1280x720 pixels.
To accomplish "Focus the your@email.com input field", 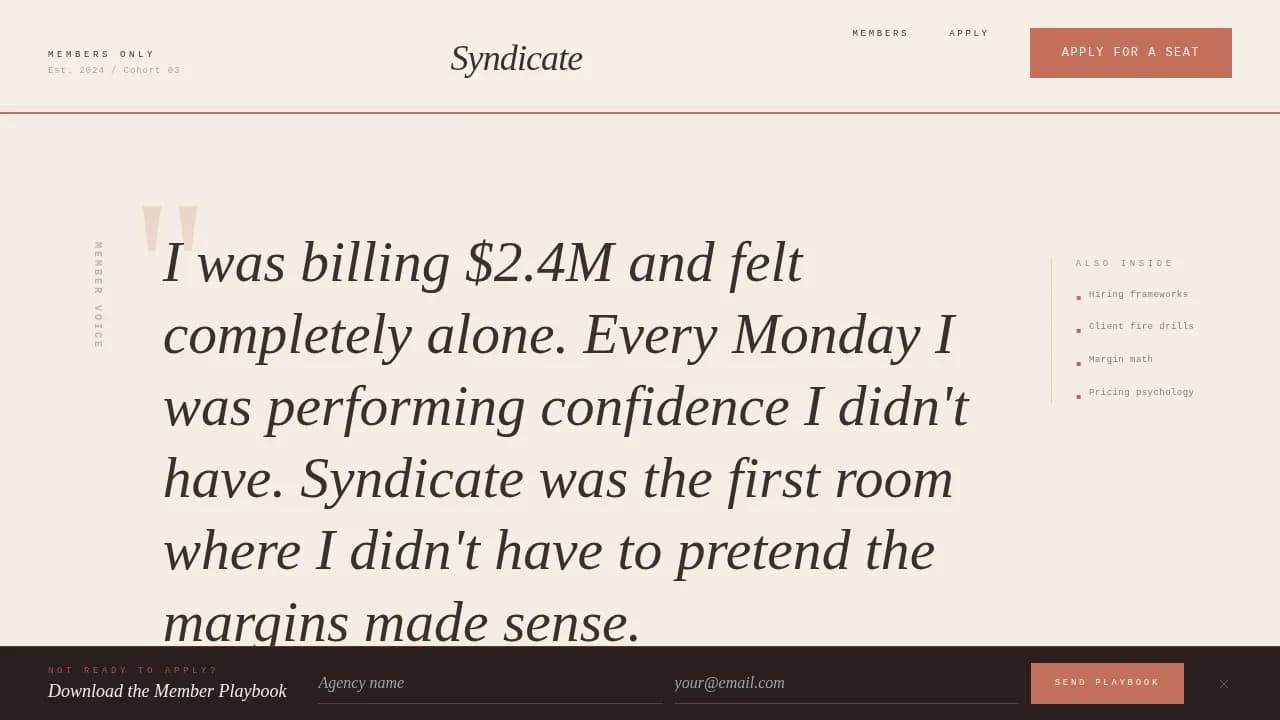I will 846,683.
